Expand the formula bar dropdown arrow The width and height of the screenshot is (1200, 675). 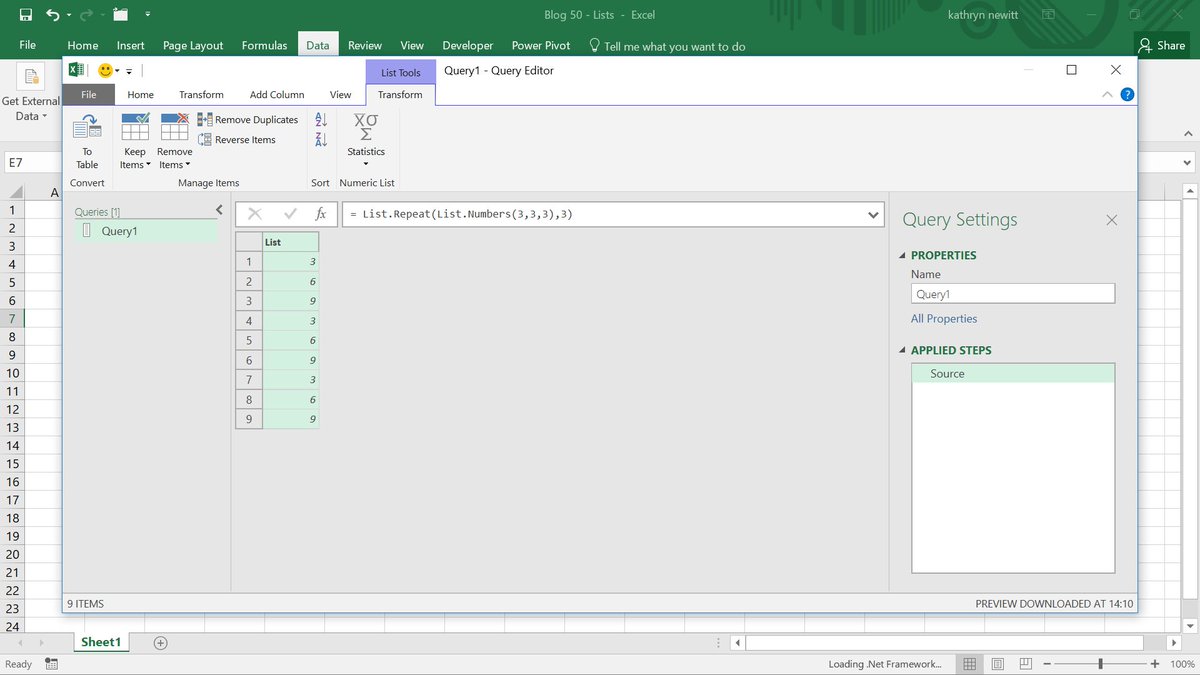click(x=872, y=214)
